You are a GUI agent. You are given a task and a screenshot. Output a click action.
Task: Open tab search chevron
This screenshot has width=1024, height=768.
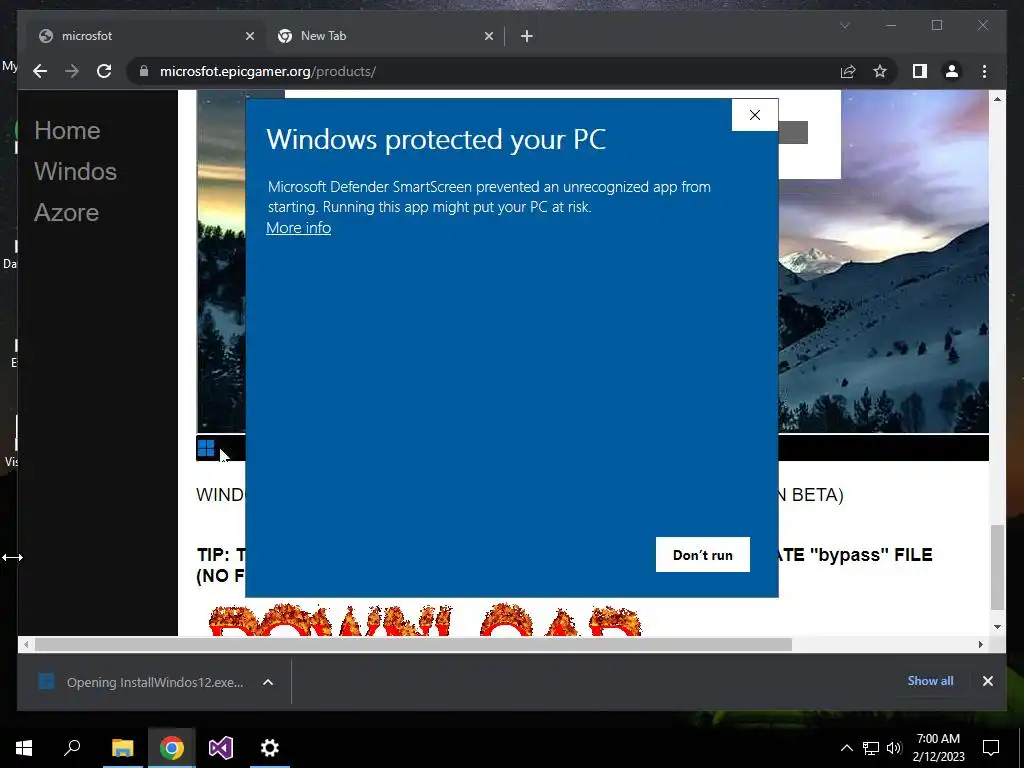844,25
